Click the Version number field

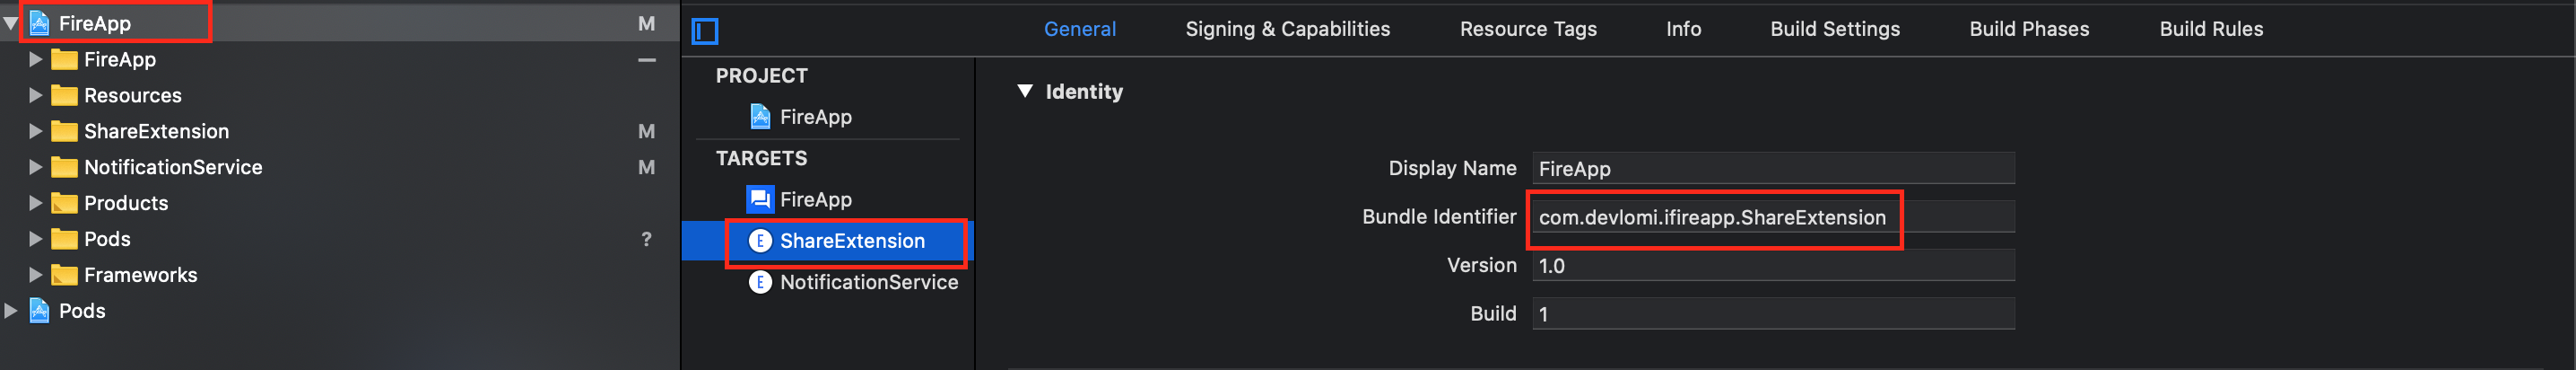pyautogui.click(x=1772, y=266)
